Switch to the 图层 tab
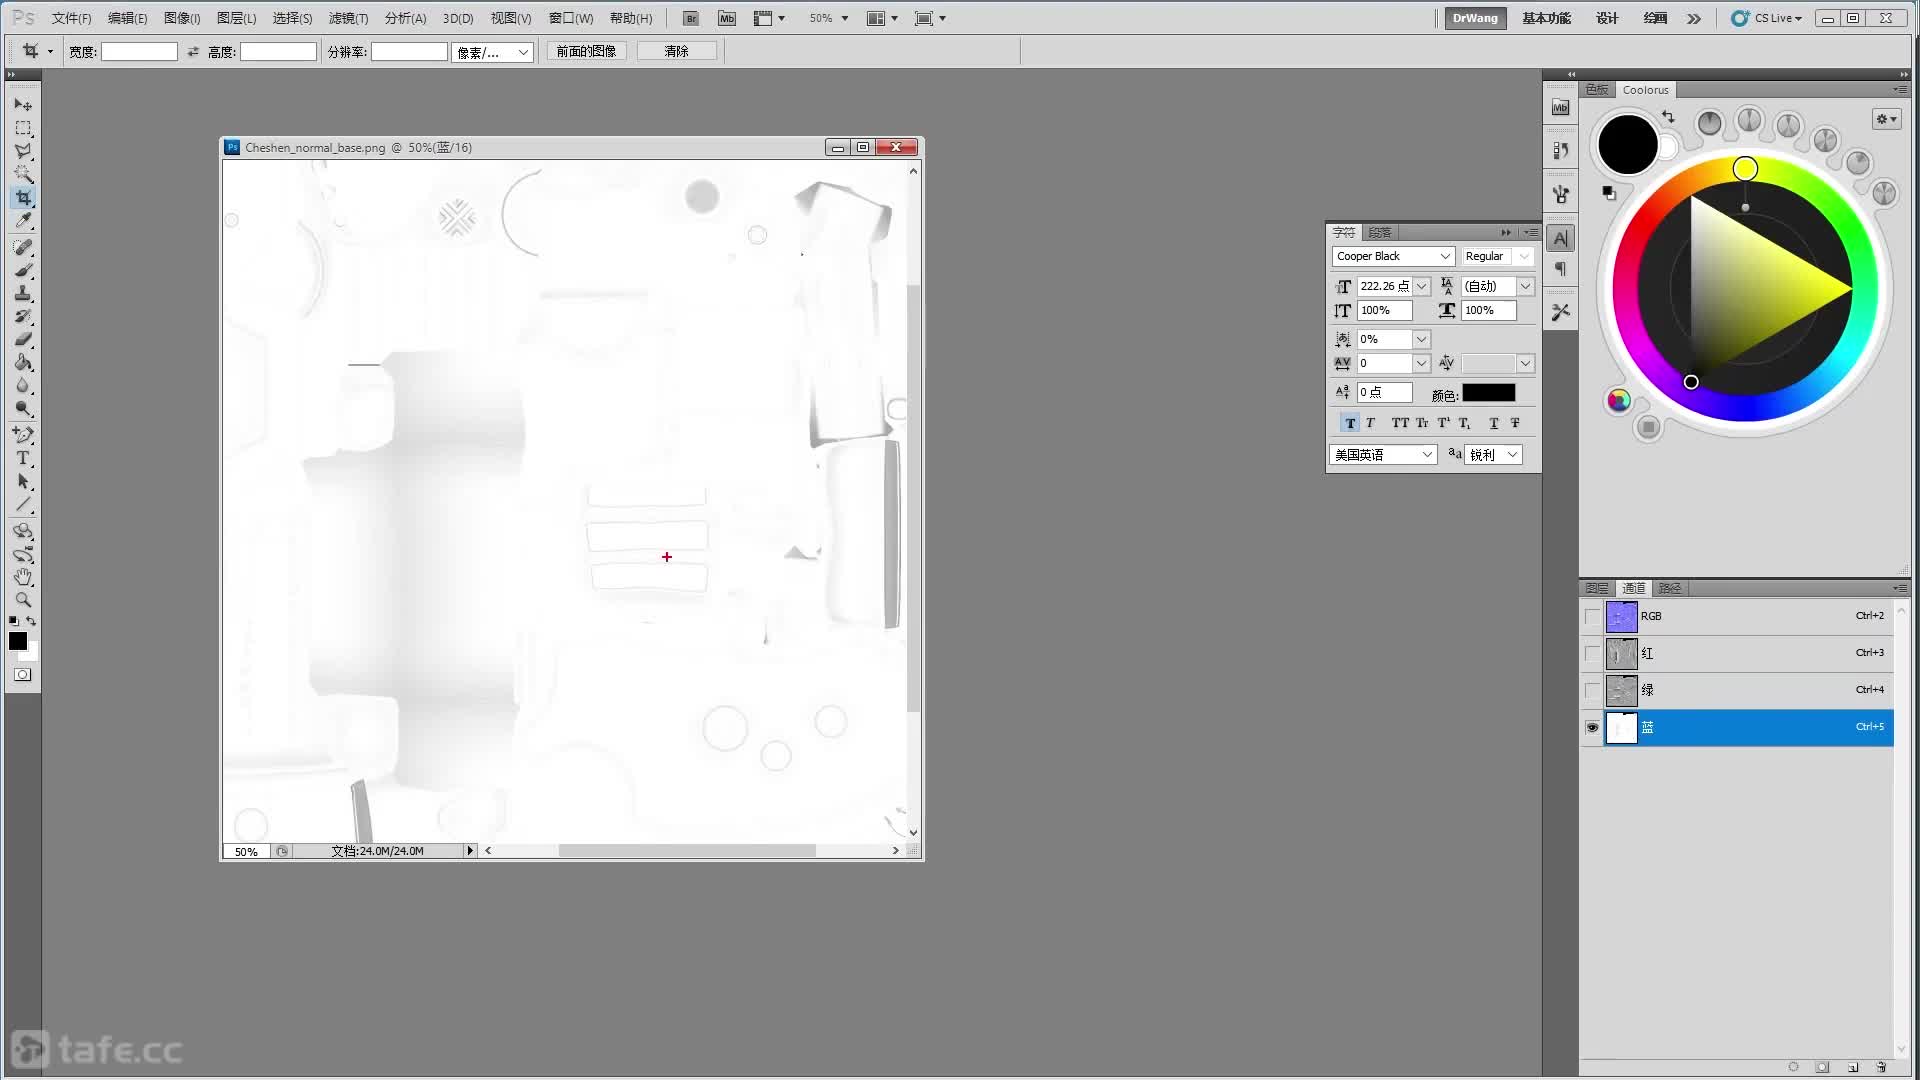This screenshot has width=1920, height=1080. (x=1596, y=588)
